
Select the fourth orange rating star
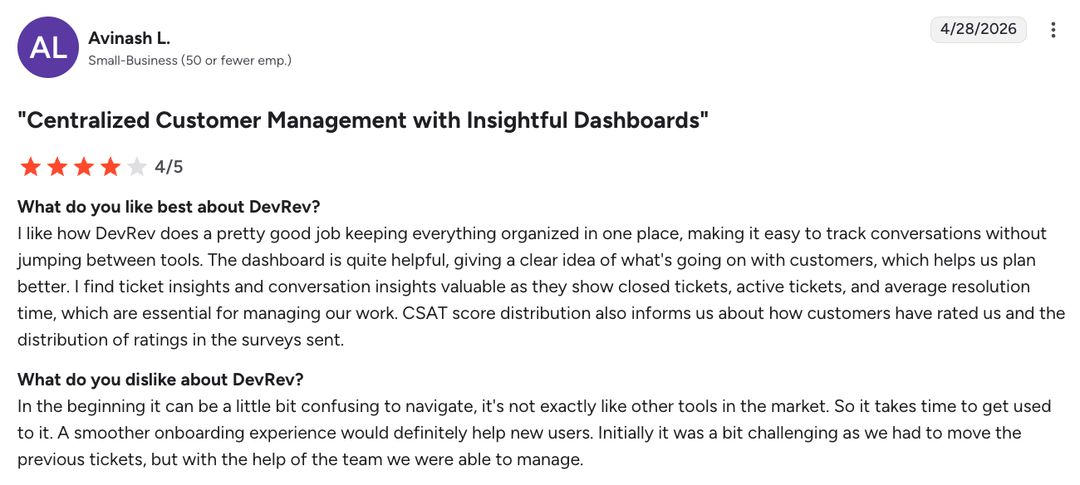(x=110, y=167)
